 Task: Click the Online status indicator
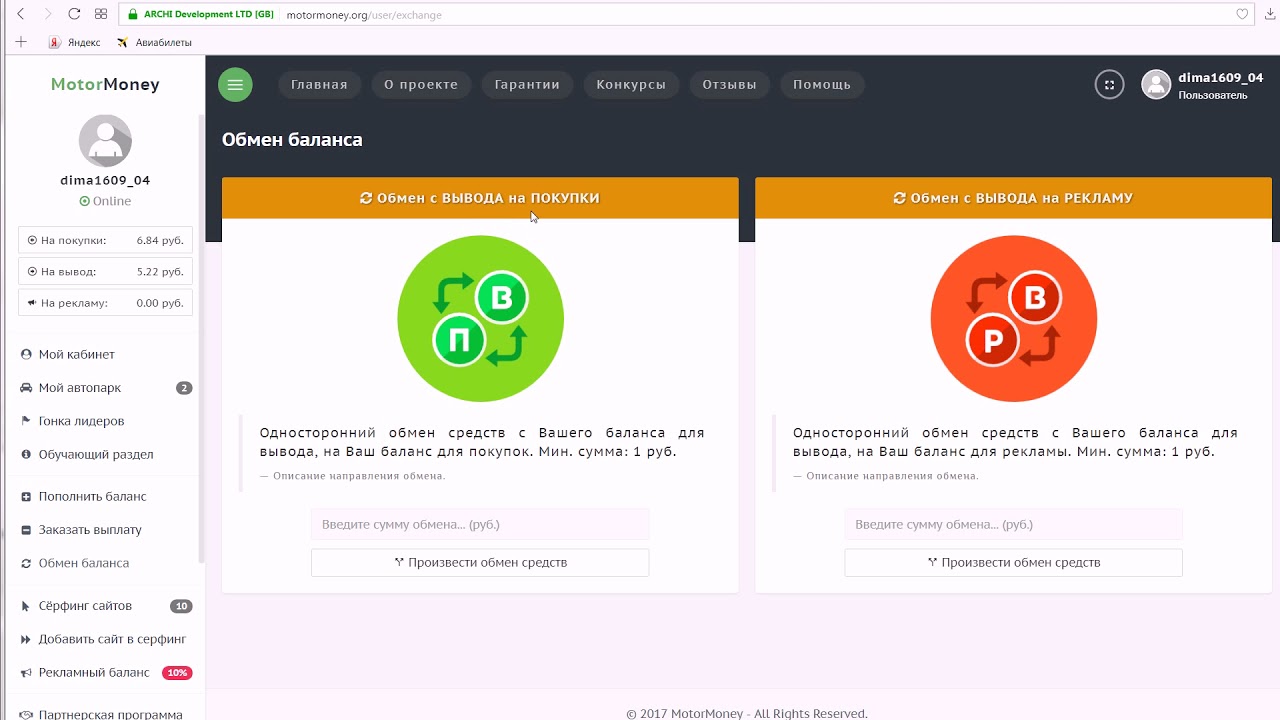[x=105, y=201]
